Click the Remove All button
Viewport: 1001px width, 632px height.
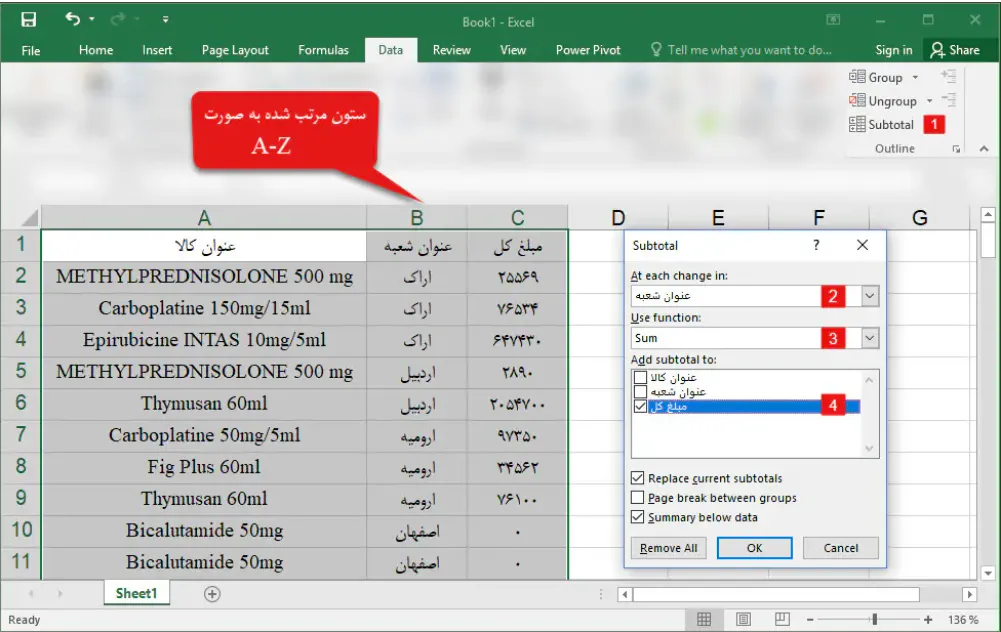coord(668,548)
